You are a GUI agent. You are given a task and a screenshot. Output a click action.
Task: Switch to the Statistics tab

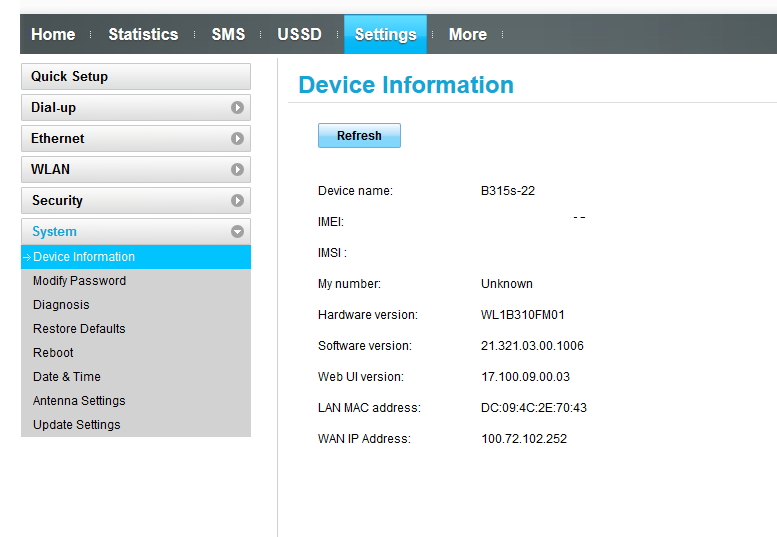tap(143, 35)
